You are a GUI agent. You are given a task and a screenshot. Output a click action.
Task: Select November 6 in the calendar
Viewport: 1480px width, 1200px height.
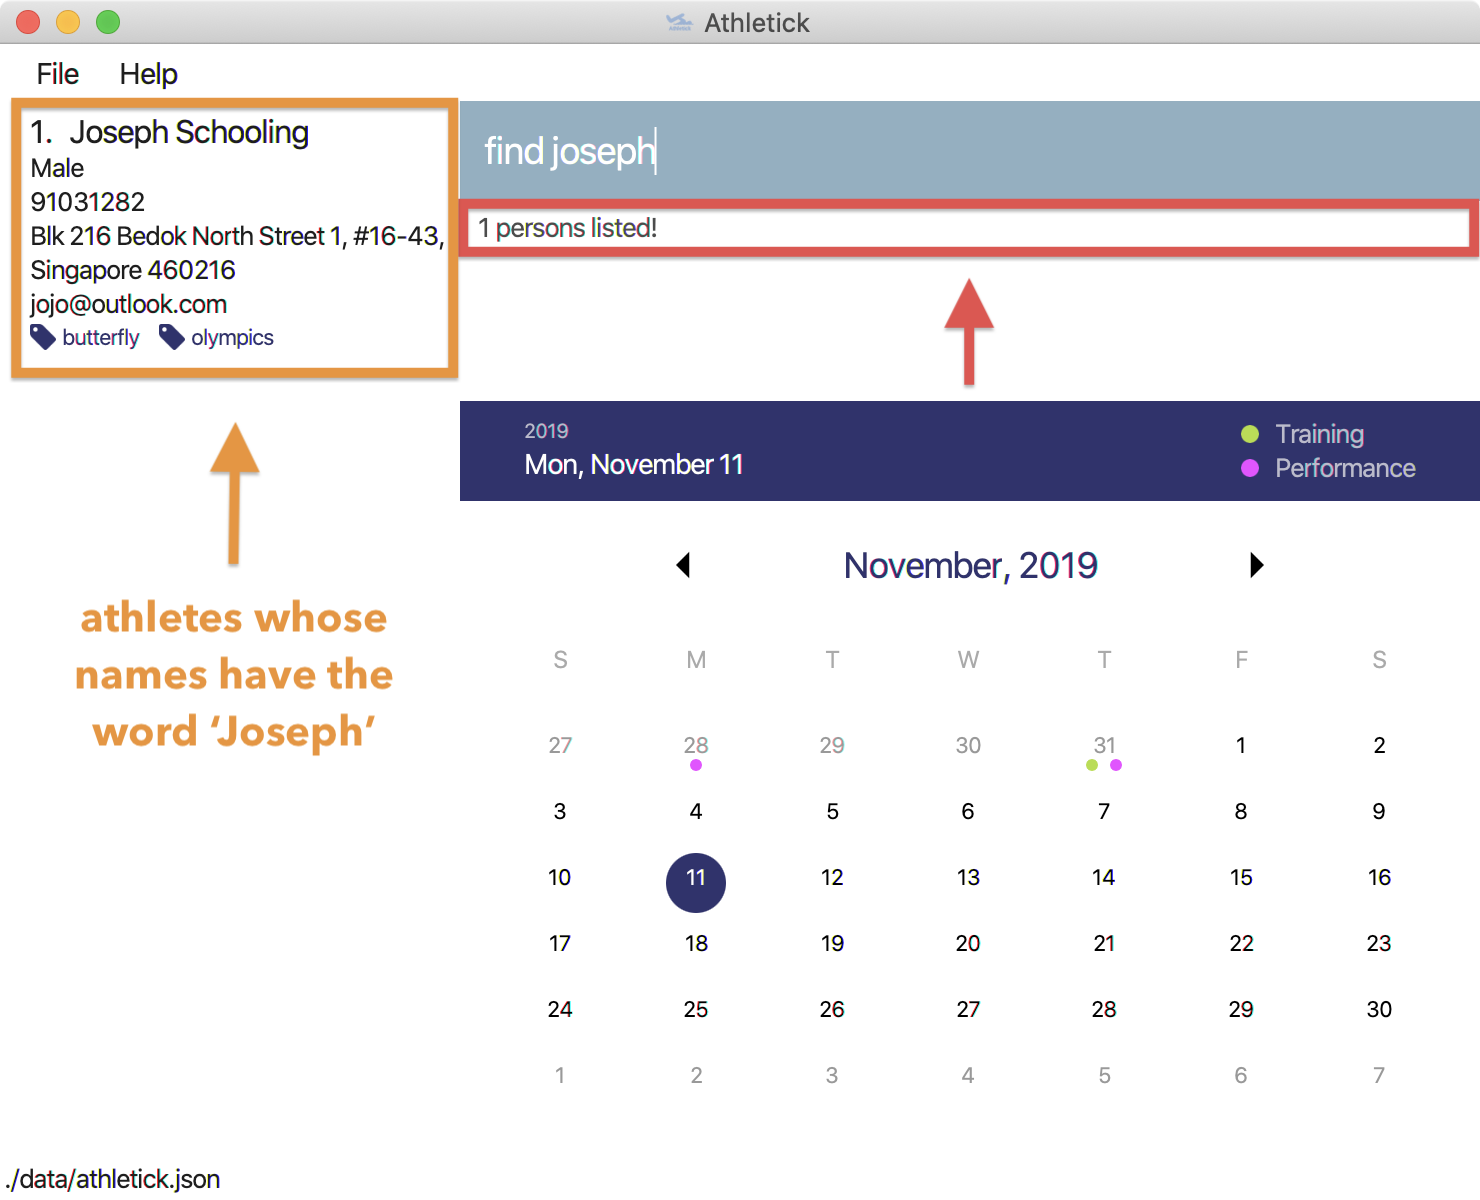coord(968,811)
